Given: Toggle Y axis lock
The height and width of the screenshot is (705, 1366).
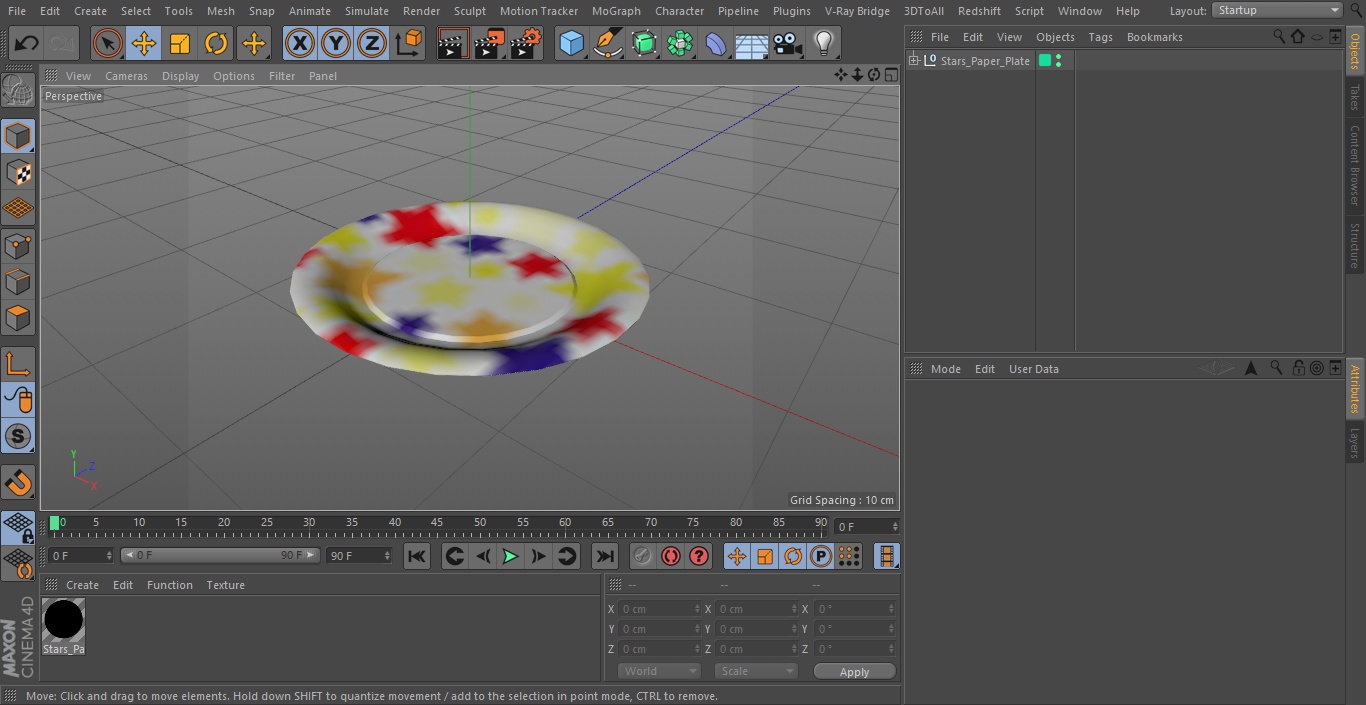Looking at the screenshot, I should coord(335,43).
